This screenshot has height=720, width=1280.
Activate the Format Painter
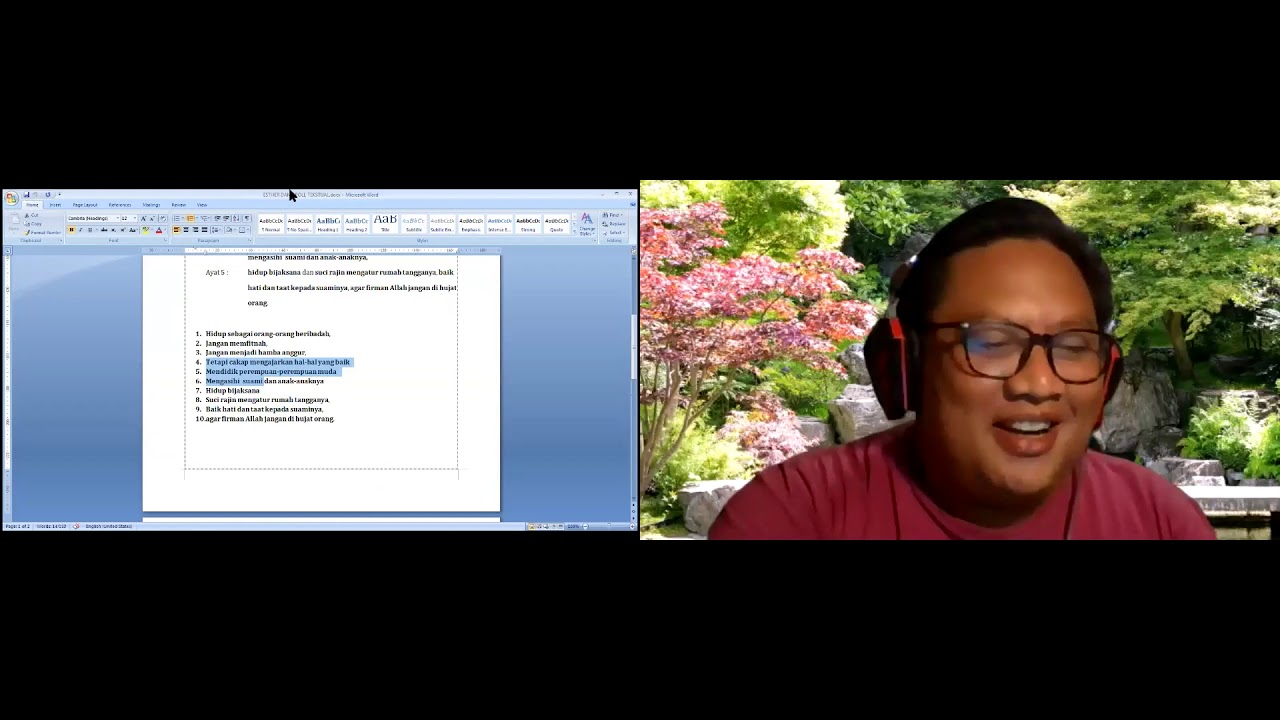pos(43,232)
